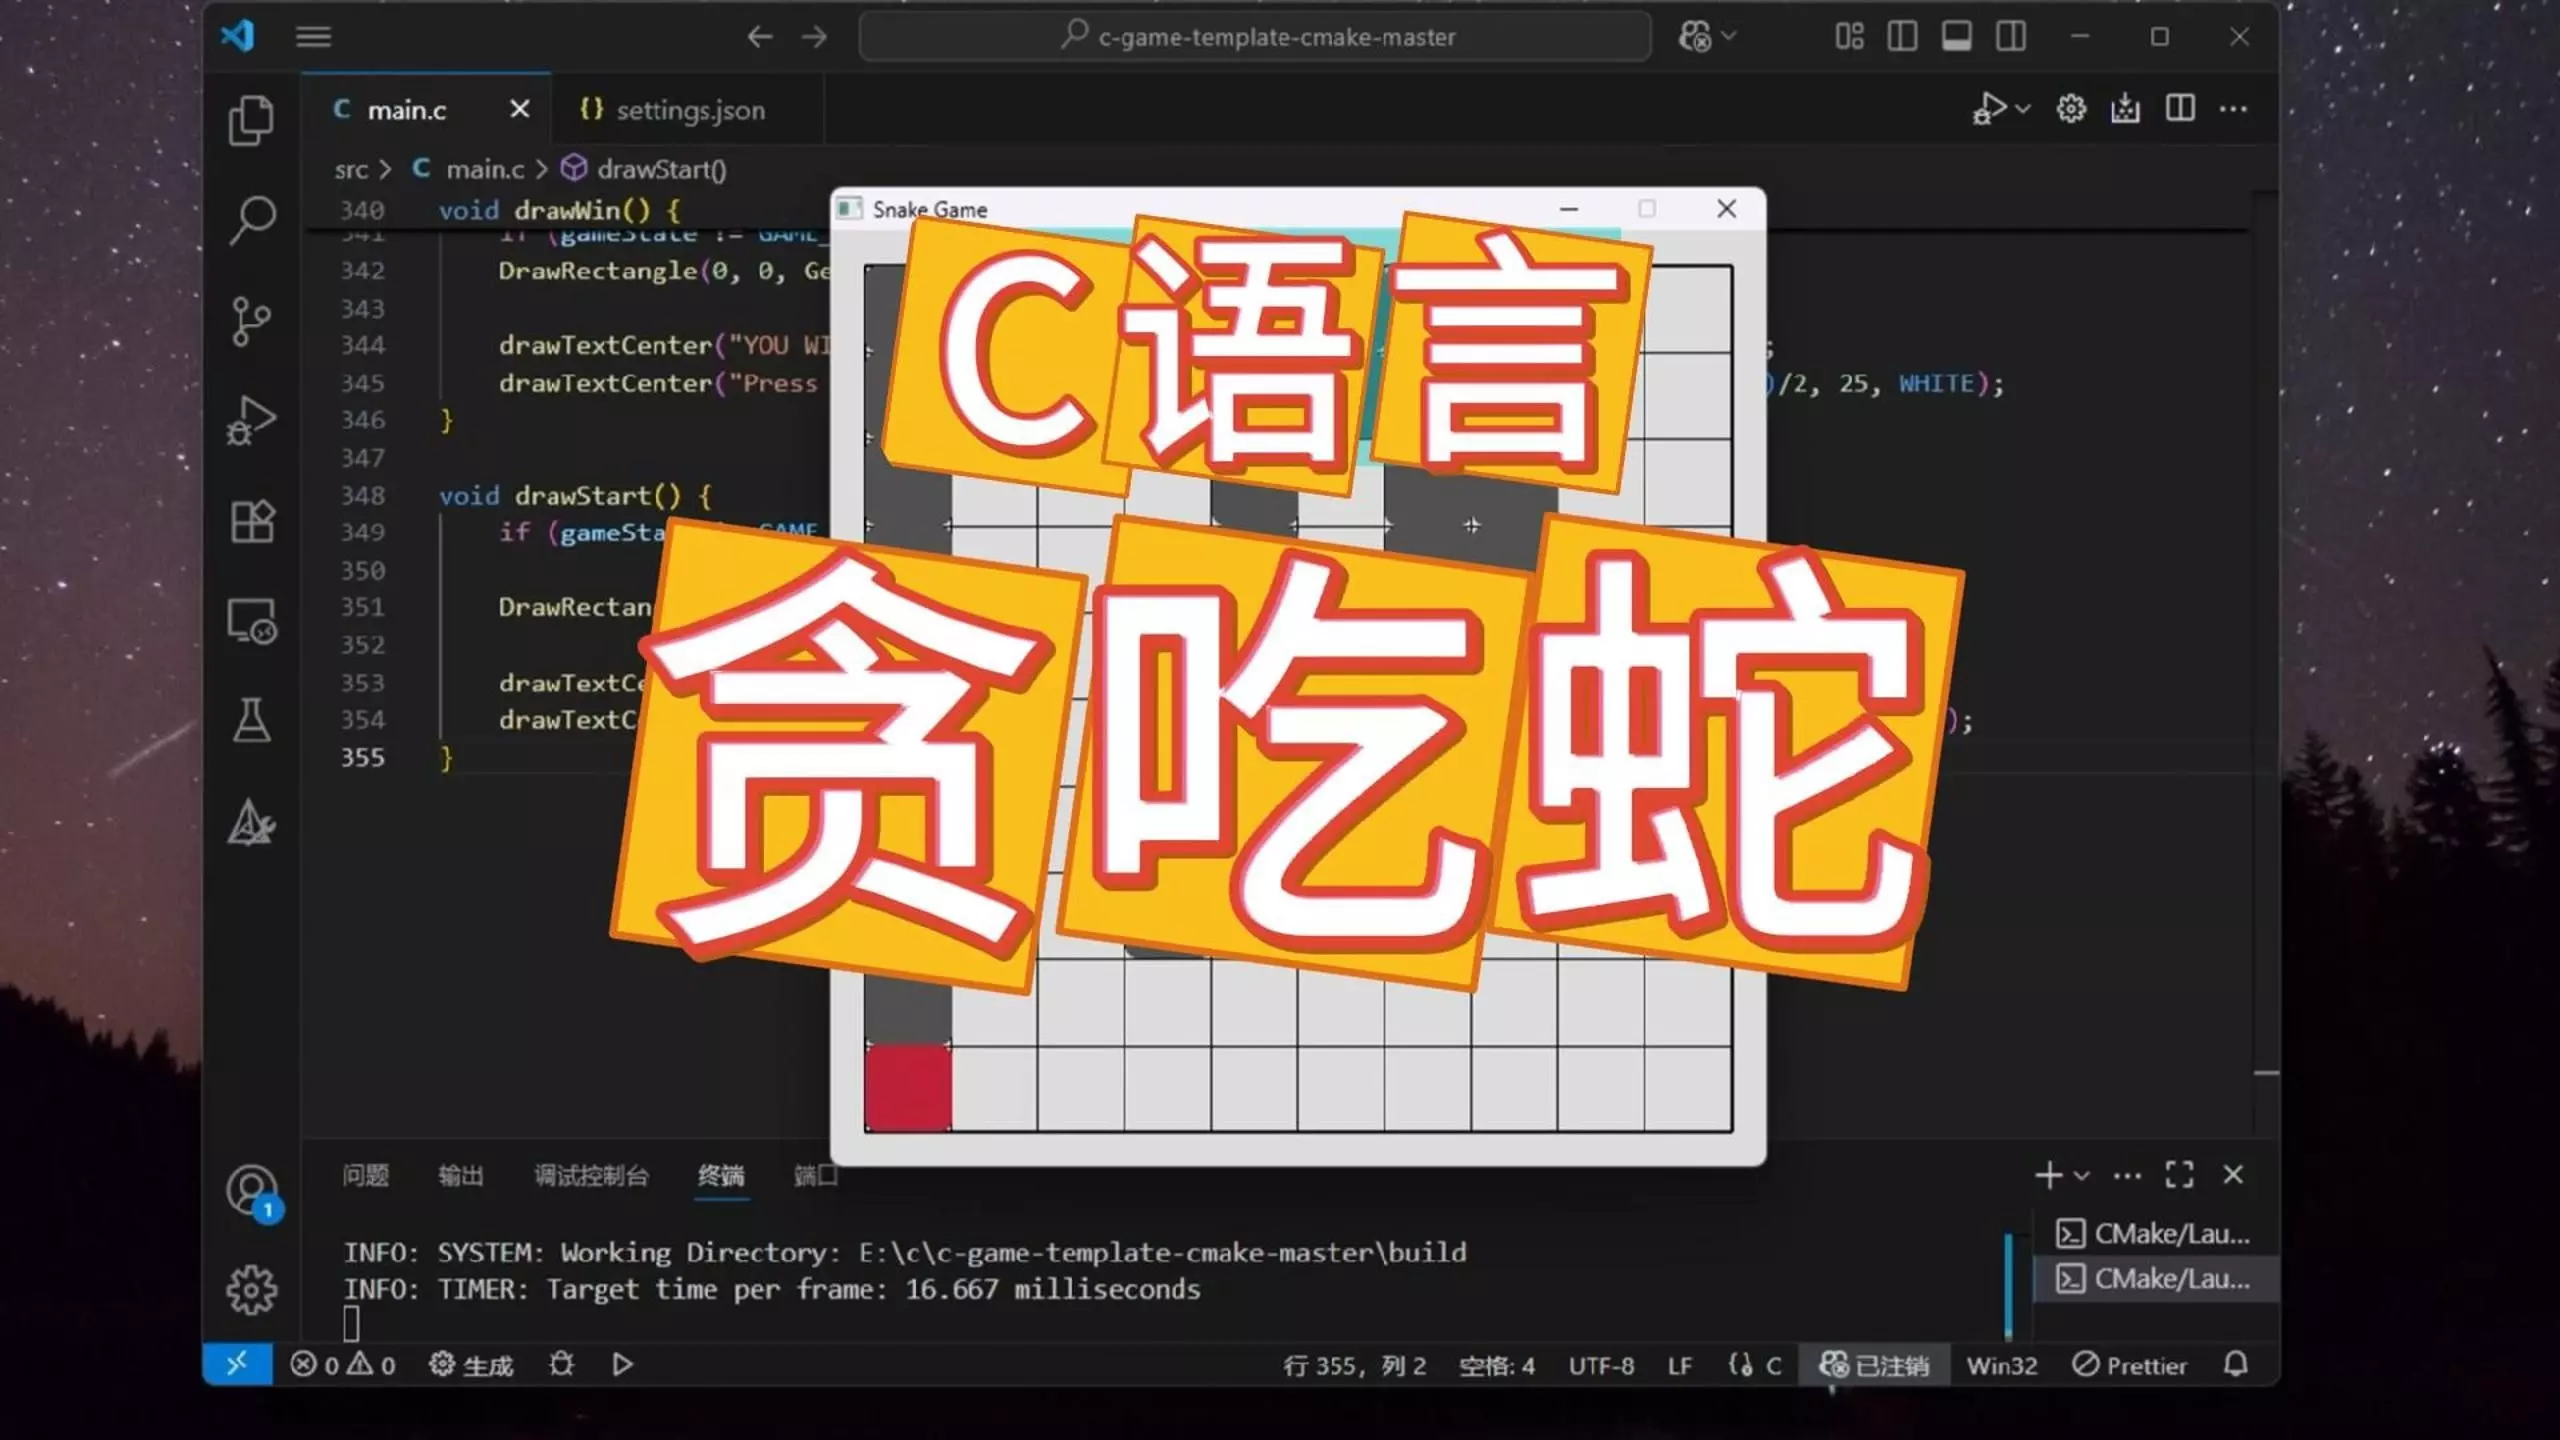Select the second CMake/Launch terminal
The image size is (2560, 1440).
point(2156,1279)
